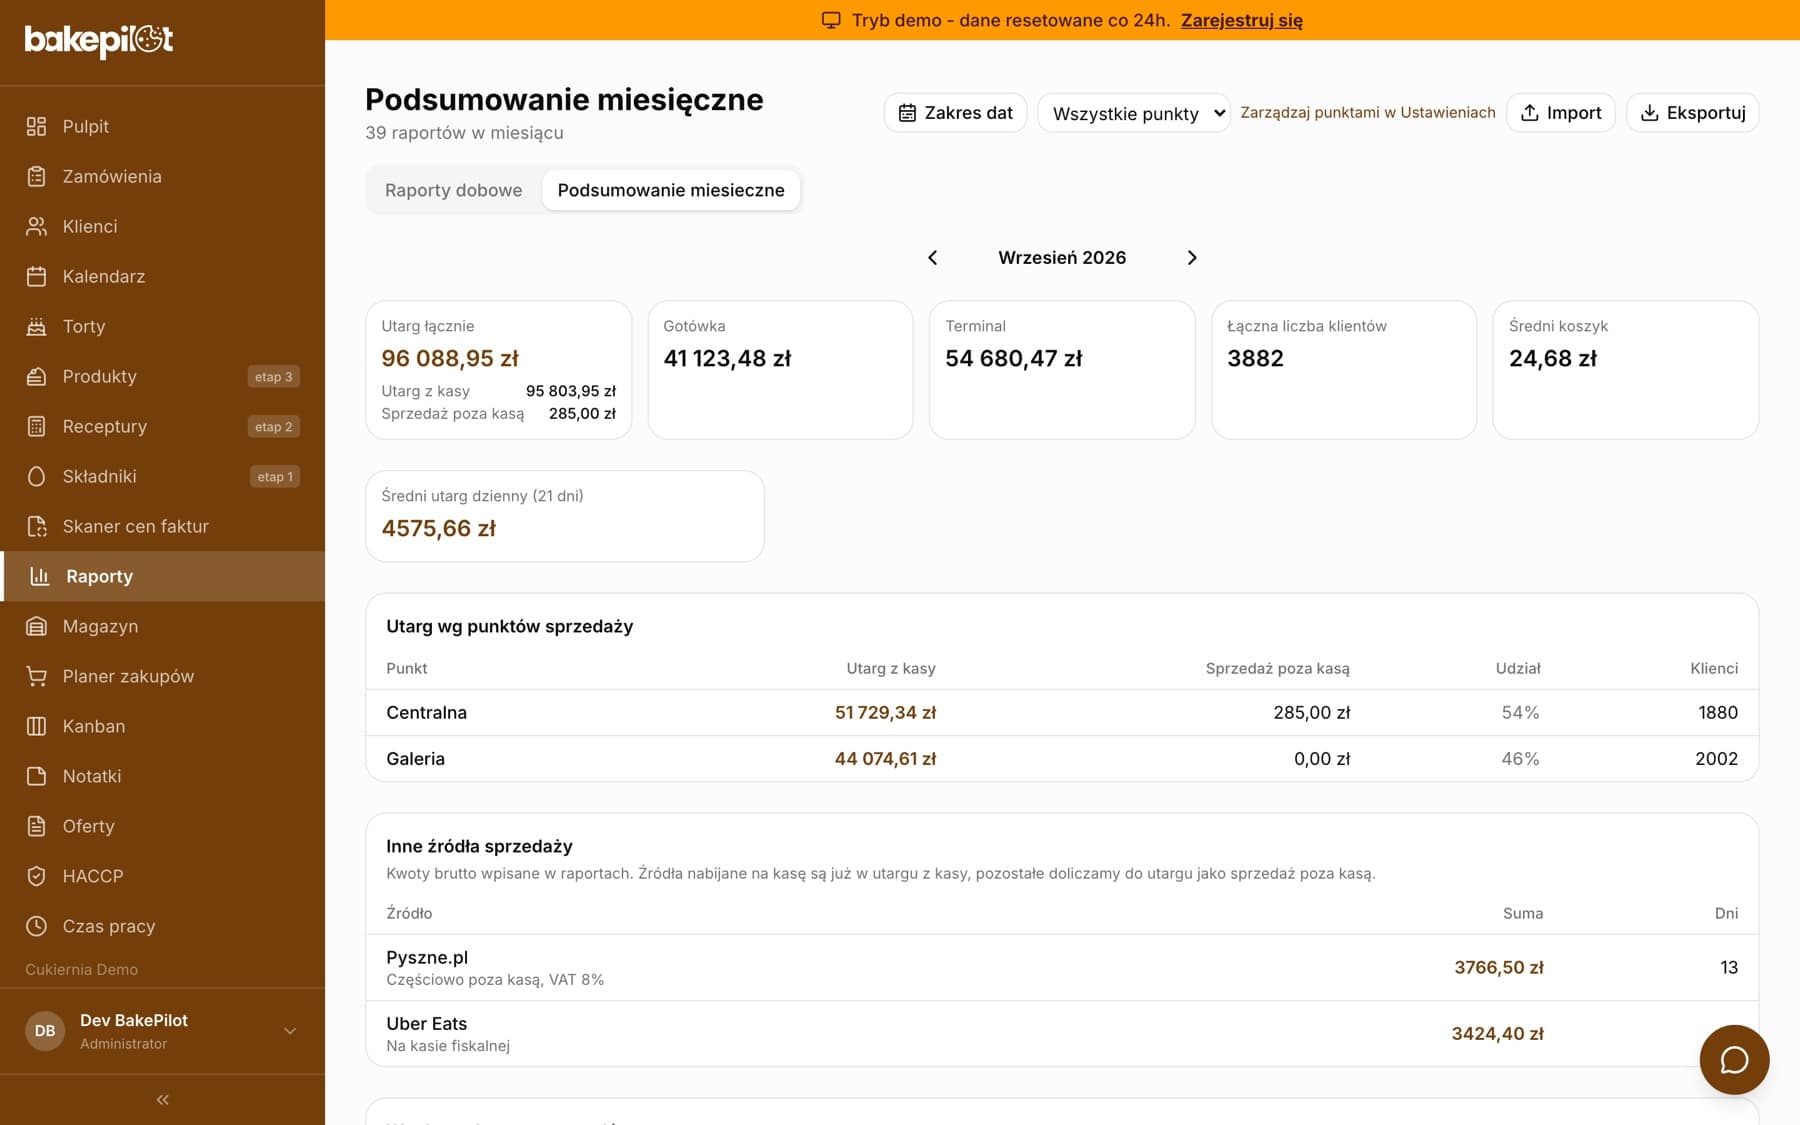1800x1125 pixels.
Task: Open Klienci people icon
Action: [36, 226]
